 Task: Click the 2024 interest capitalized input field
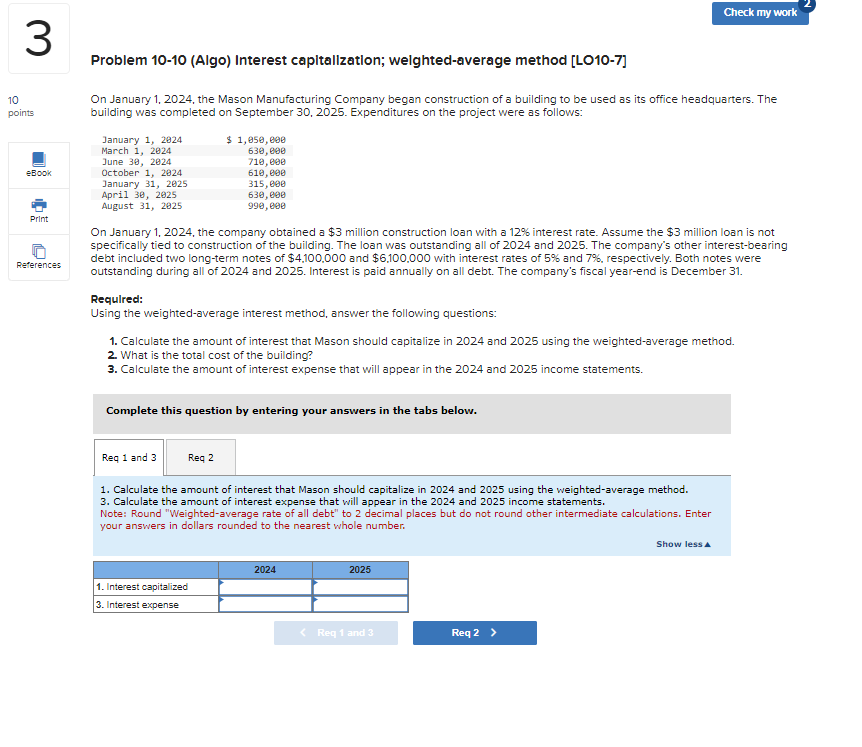(265, 587)
